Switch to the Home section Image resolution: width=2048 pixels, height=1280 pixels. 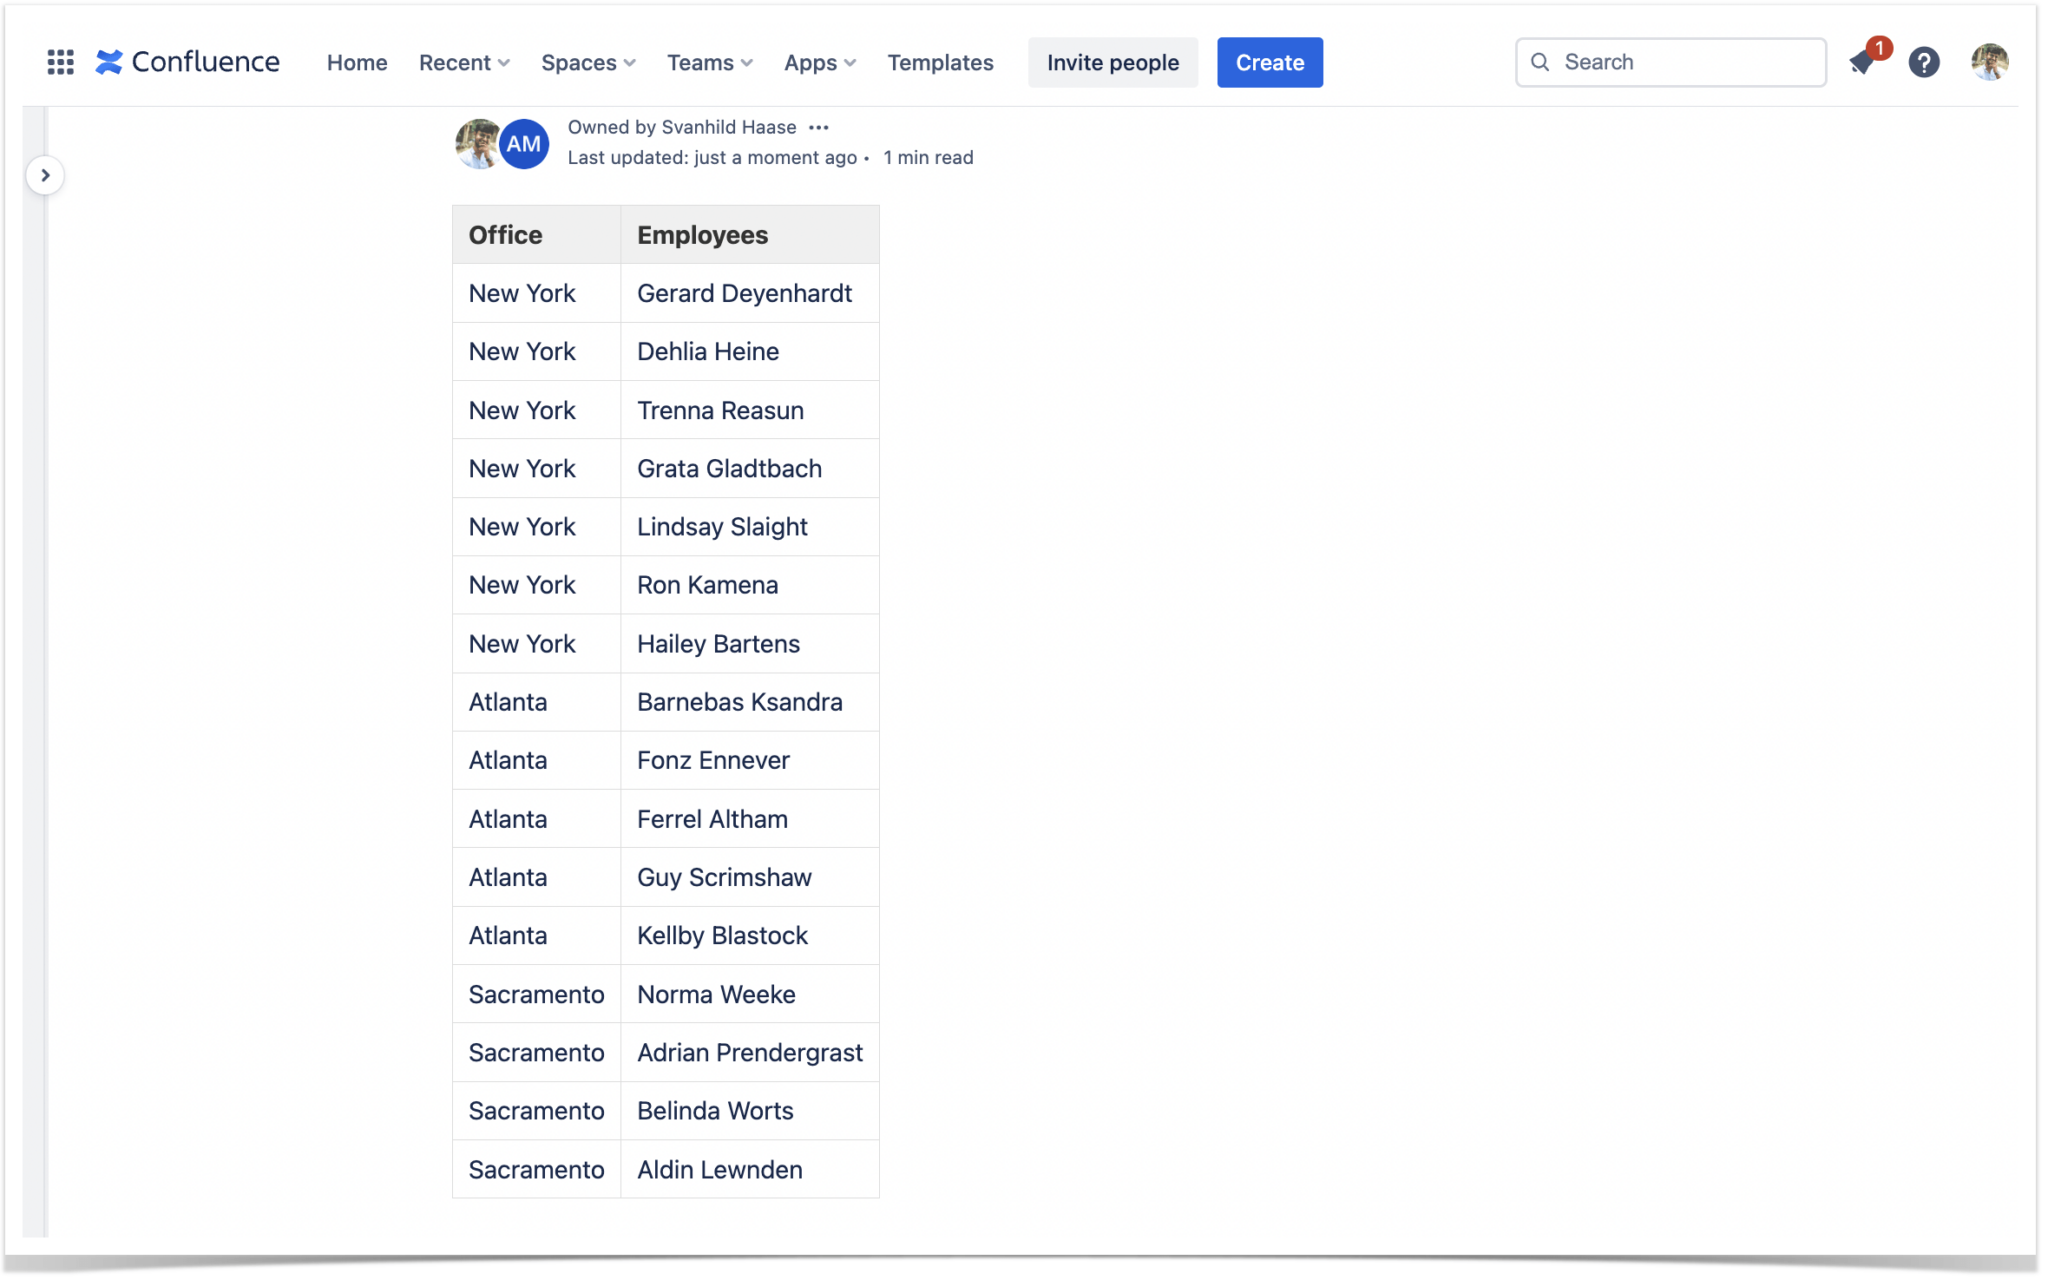pos(356,62)
